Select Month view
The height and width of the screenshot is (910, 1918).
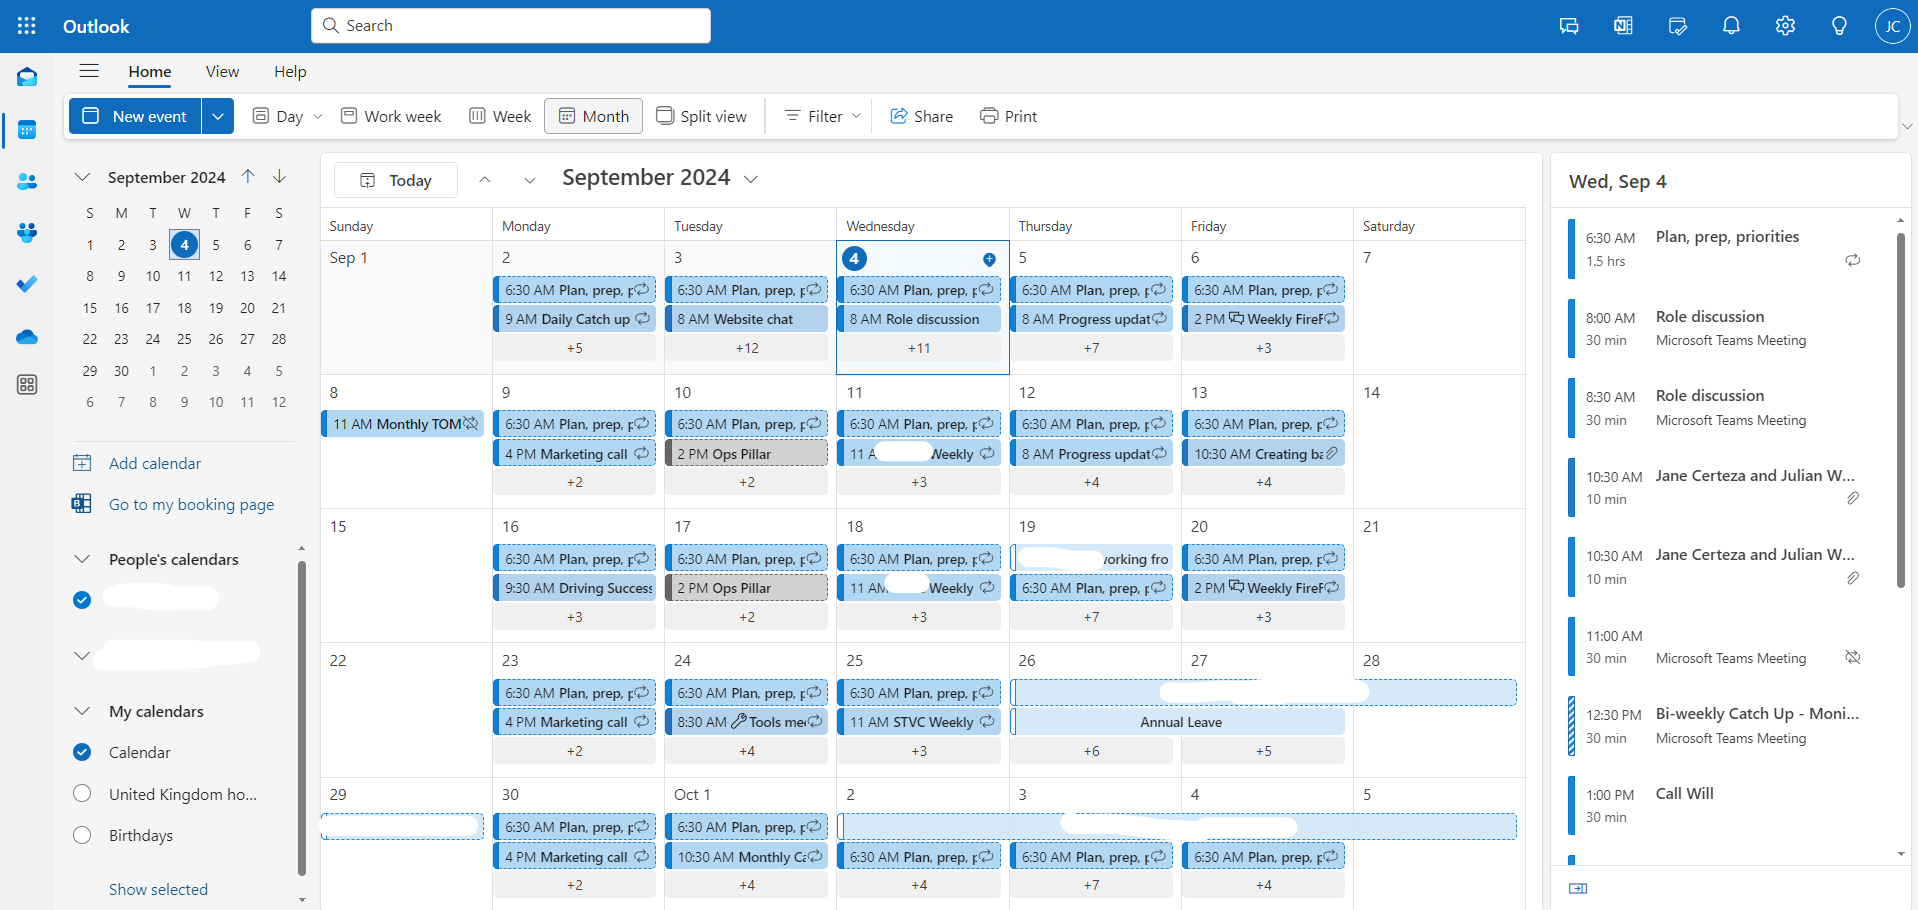pos(594,116)
